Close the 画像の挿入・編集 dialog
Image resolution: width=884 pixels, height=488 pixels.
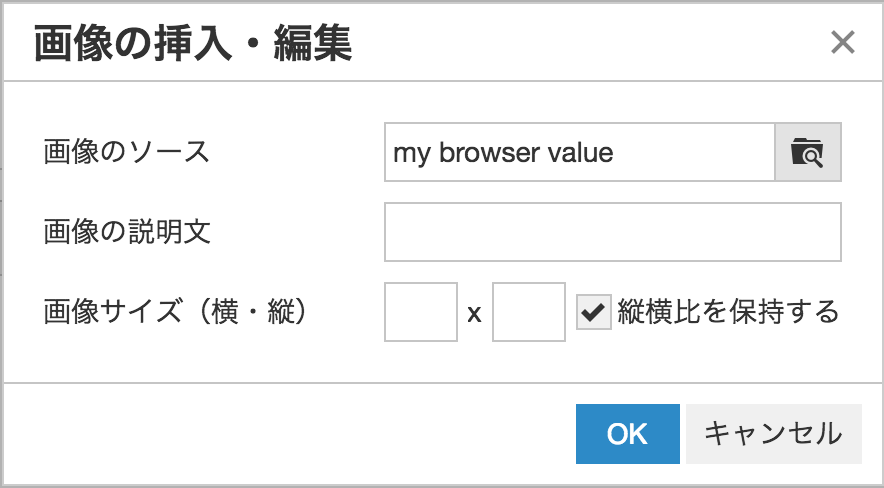click(843, 42)
